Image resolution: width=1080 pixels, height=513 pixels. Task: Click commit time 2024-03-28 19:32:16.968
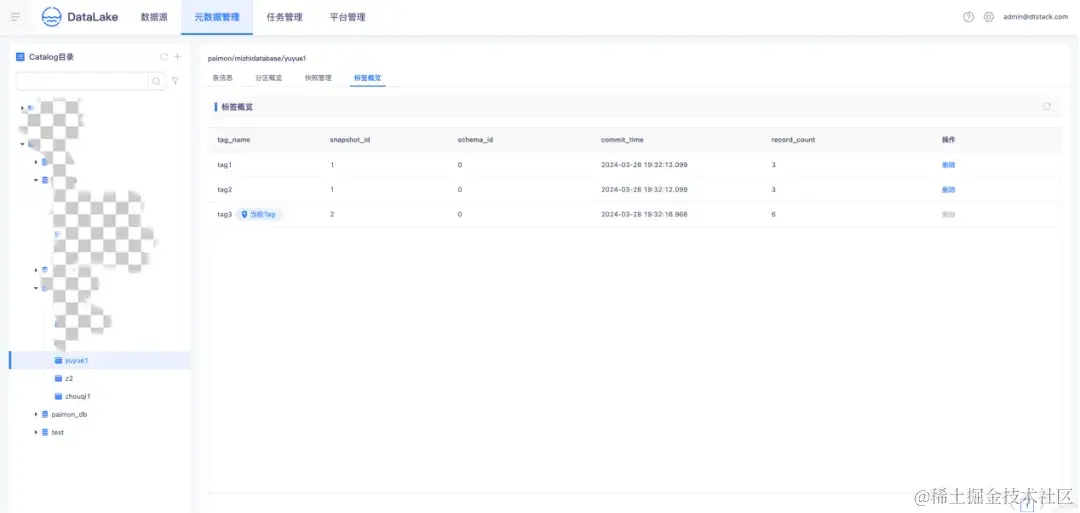(x=644, y=214)
